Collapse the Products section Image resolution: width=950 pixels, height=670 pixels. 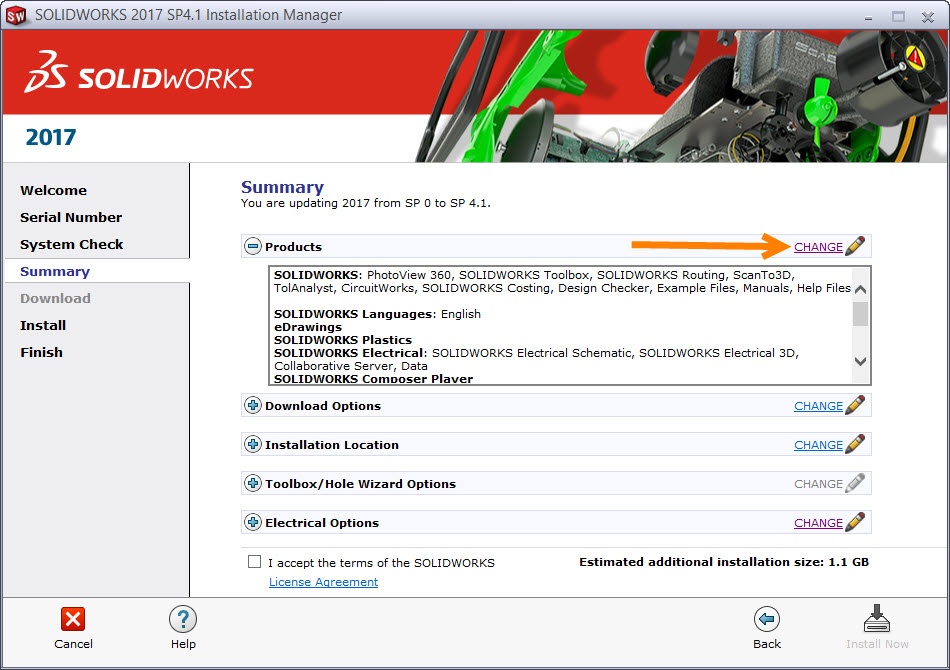pyautogui.click(x=253, y=247)
